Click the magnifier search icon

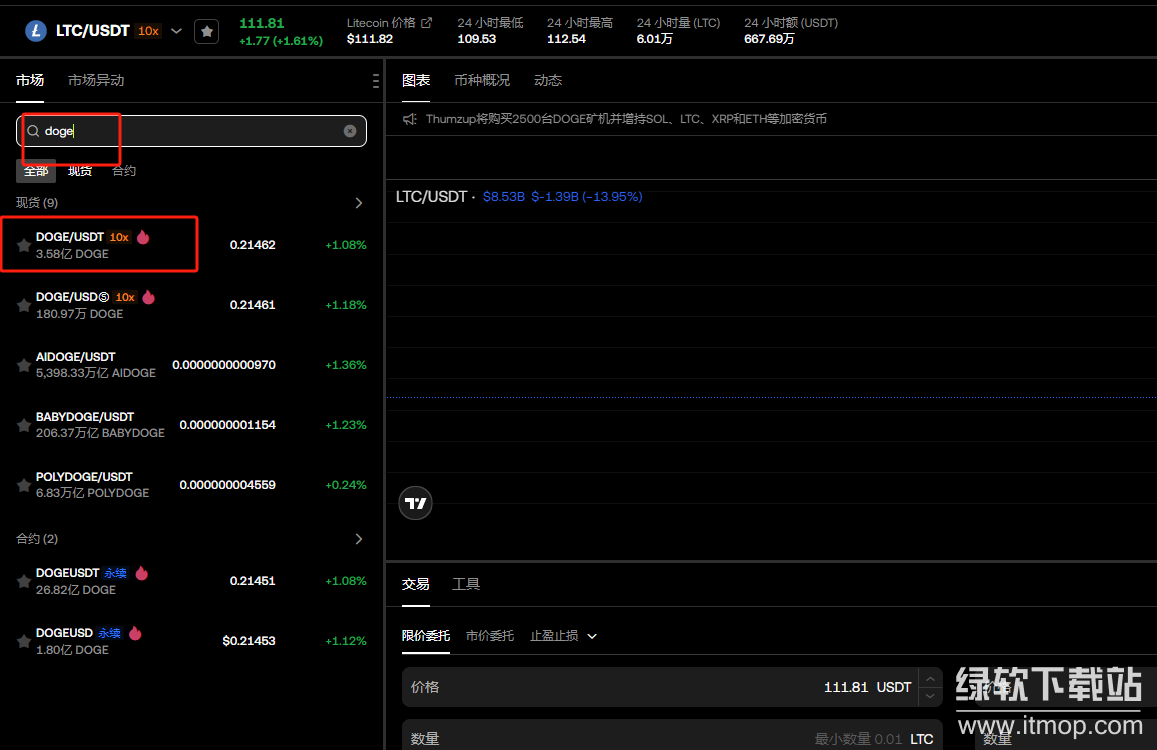tap(33, 131)
